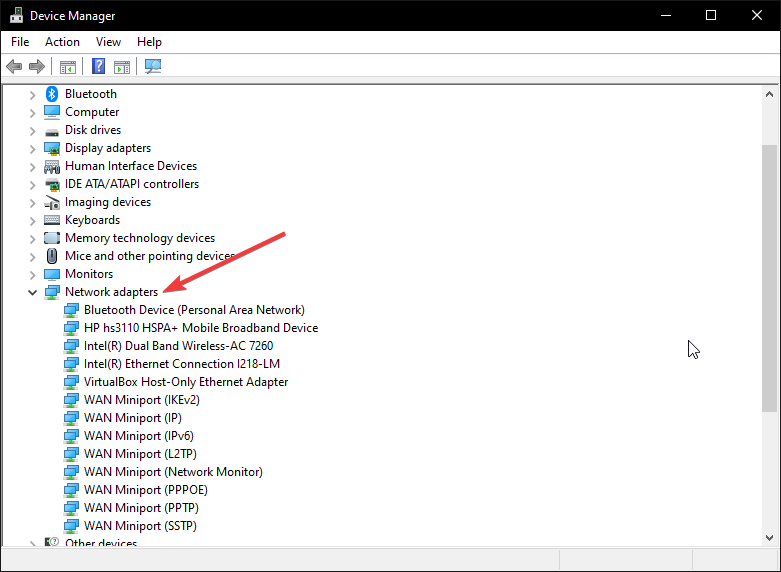781x572 pixels.
Task: Expand the Imaging devices chevron
Action: tap(32, 203)
